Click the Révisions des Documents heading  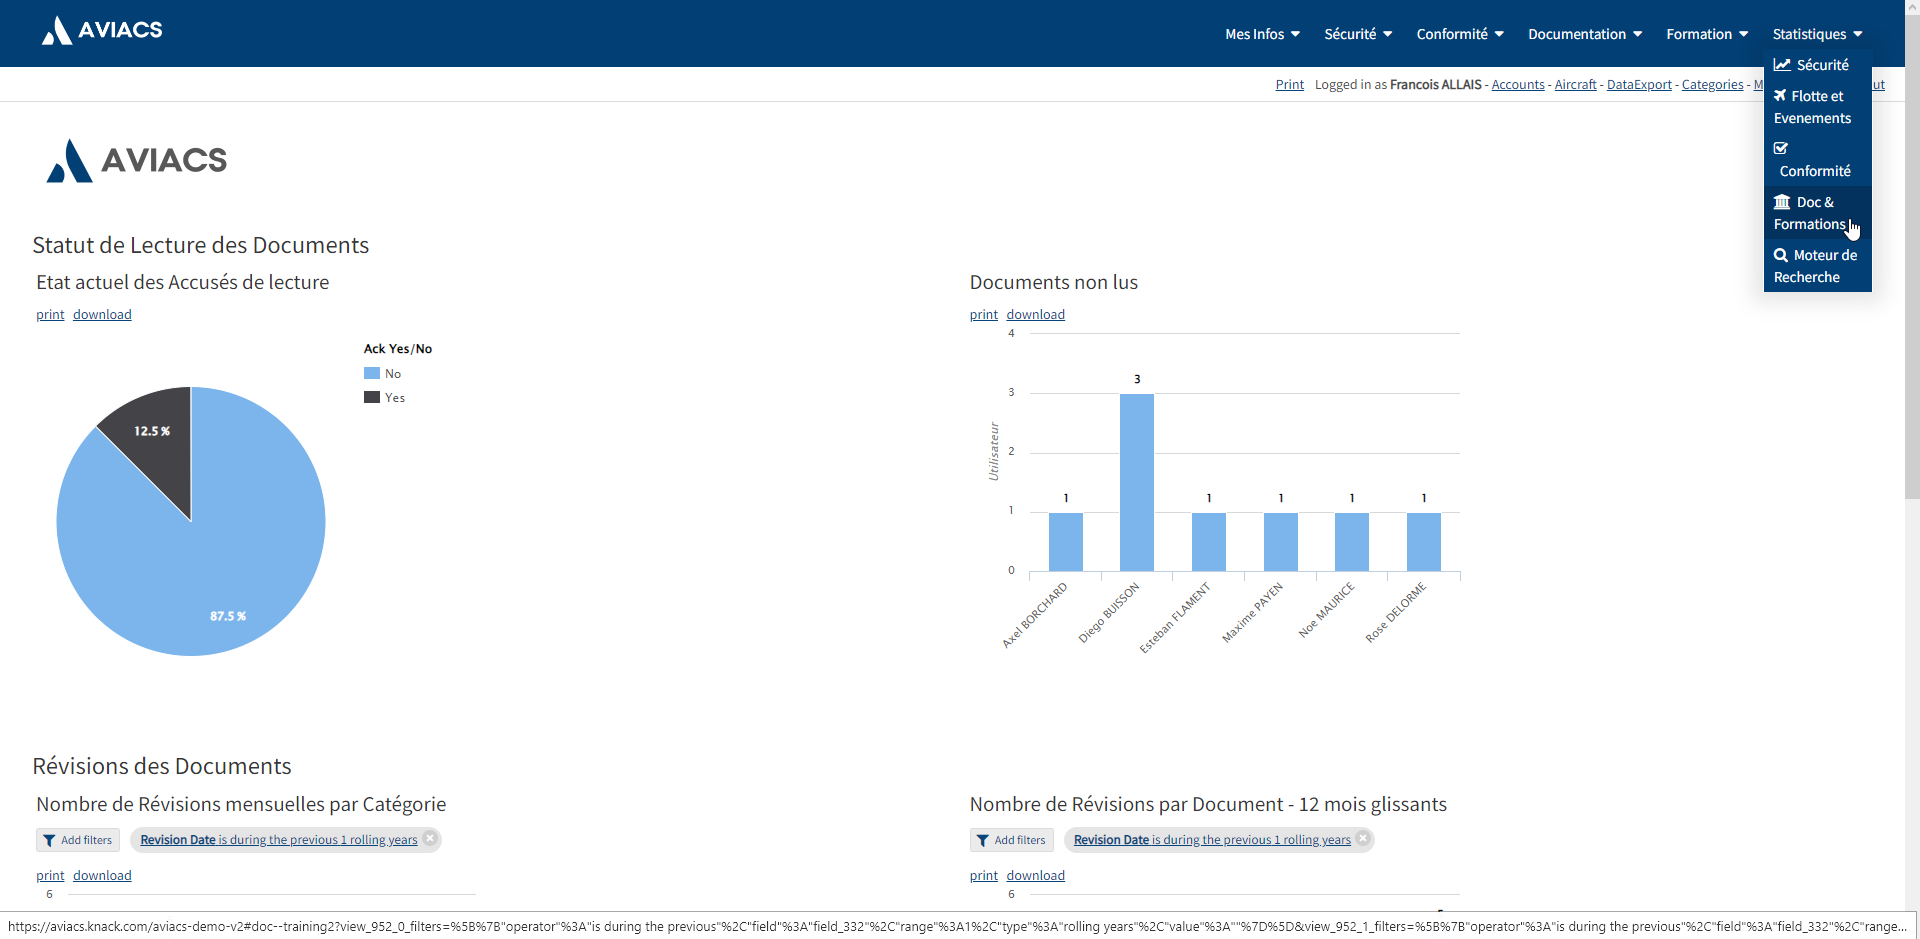162,766
